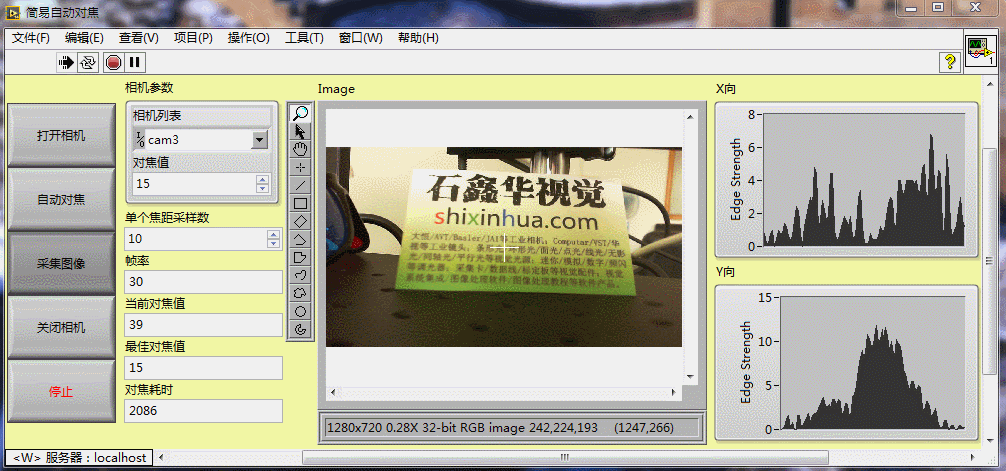Toggle the Pause button in toolbar
This screenshot has height=471, width=1006.
click(135, 62)
